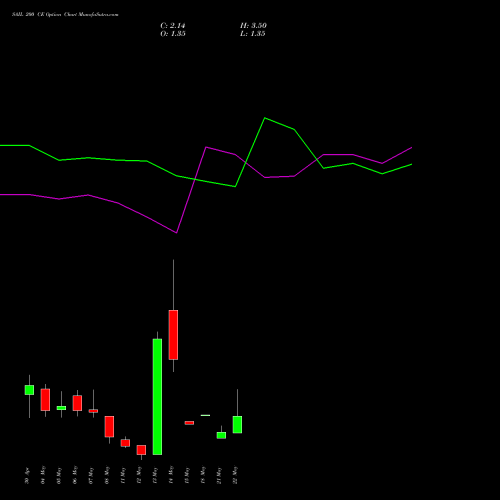Click the close value "C: 2.14"

[173, 26]
